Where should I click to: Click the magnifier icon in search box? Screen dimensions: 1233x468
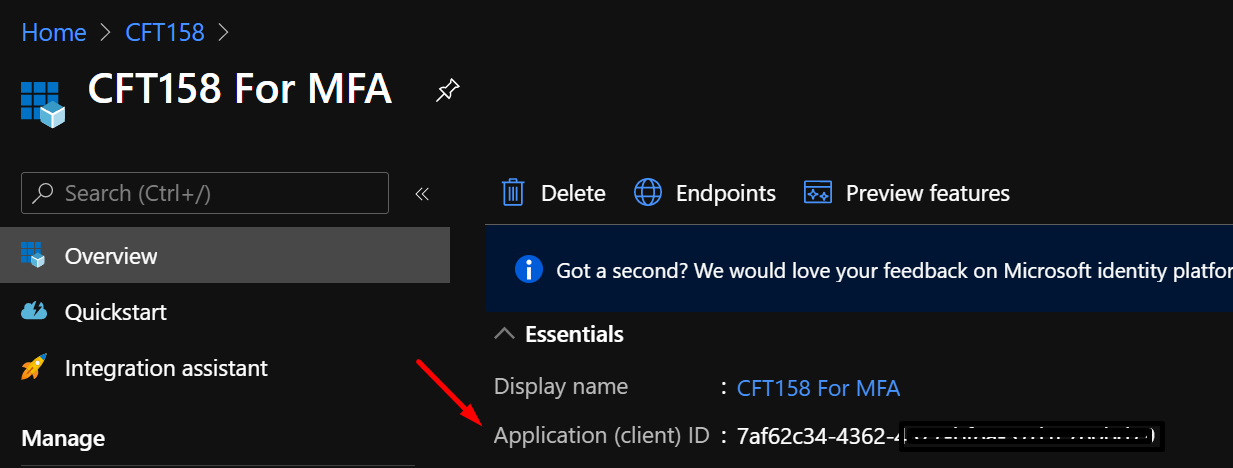click(43, 192)
